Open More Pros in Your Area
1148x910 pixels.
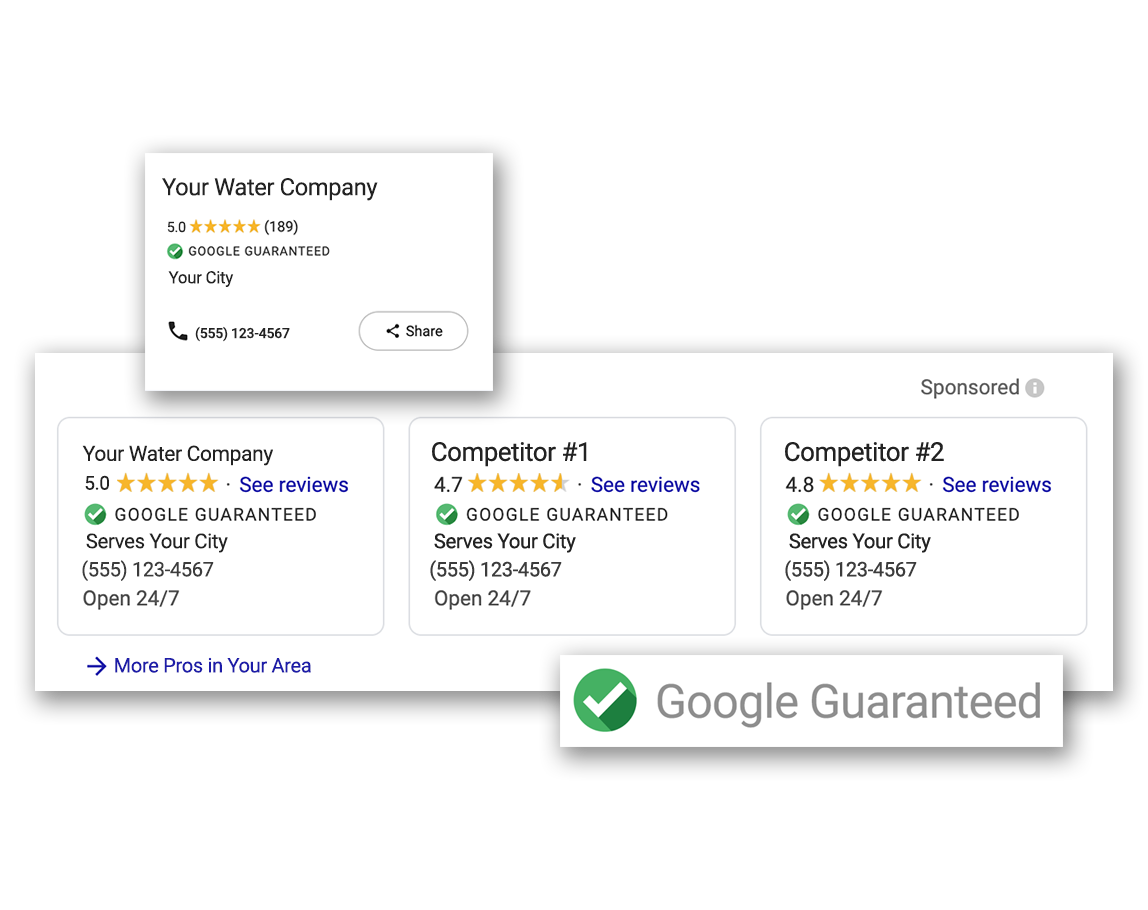tap(212, 665)
